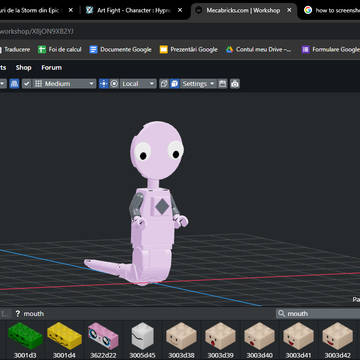The height and width of the screenshot is (360, 360).
Task: Click the magnifier icon in search box
Action: click(x=282, y=314)
